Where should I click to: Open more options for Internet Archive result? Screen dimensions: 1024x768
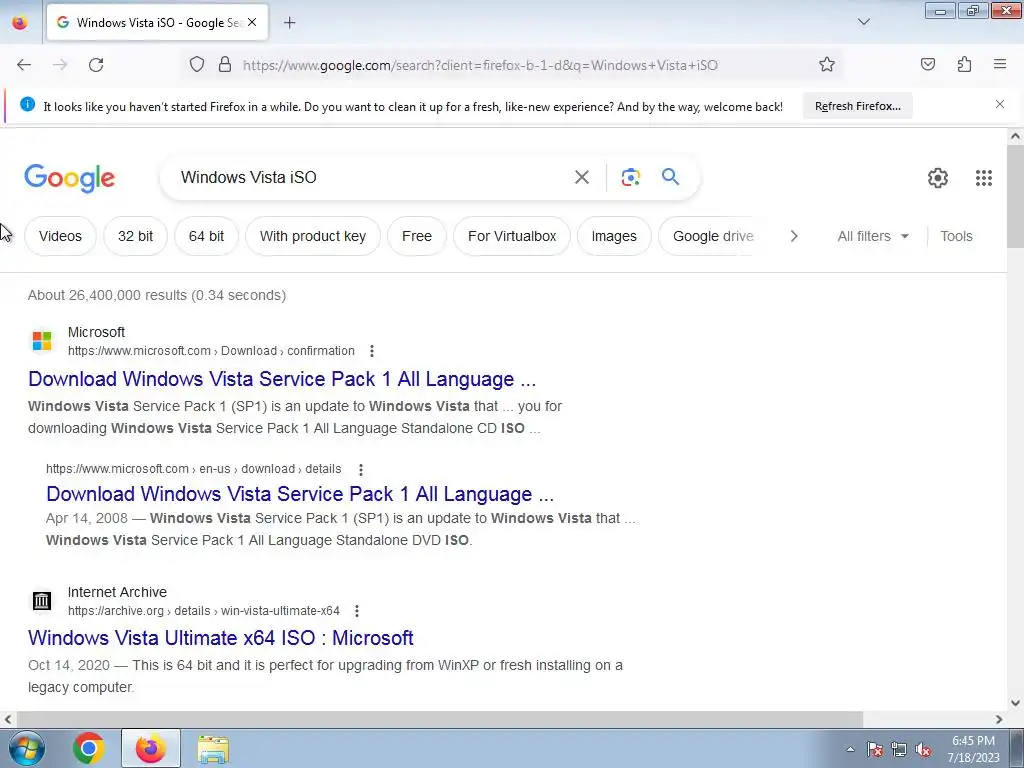(357, 611)
